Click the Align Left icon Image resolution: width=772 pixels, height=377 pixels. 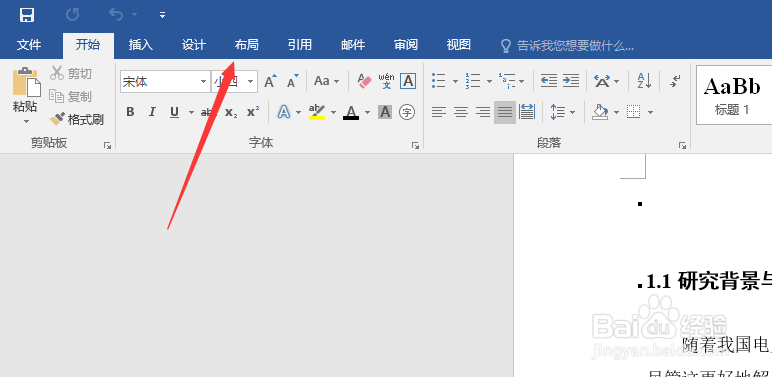[x=439, y=112]
